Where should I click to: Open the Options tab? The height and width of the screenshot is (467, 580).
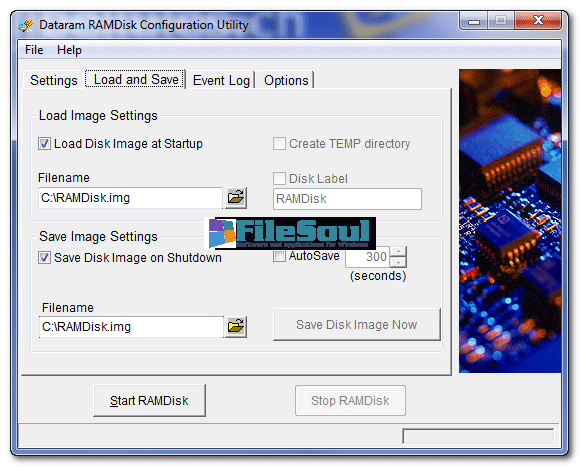coord(286,80)
